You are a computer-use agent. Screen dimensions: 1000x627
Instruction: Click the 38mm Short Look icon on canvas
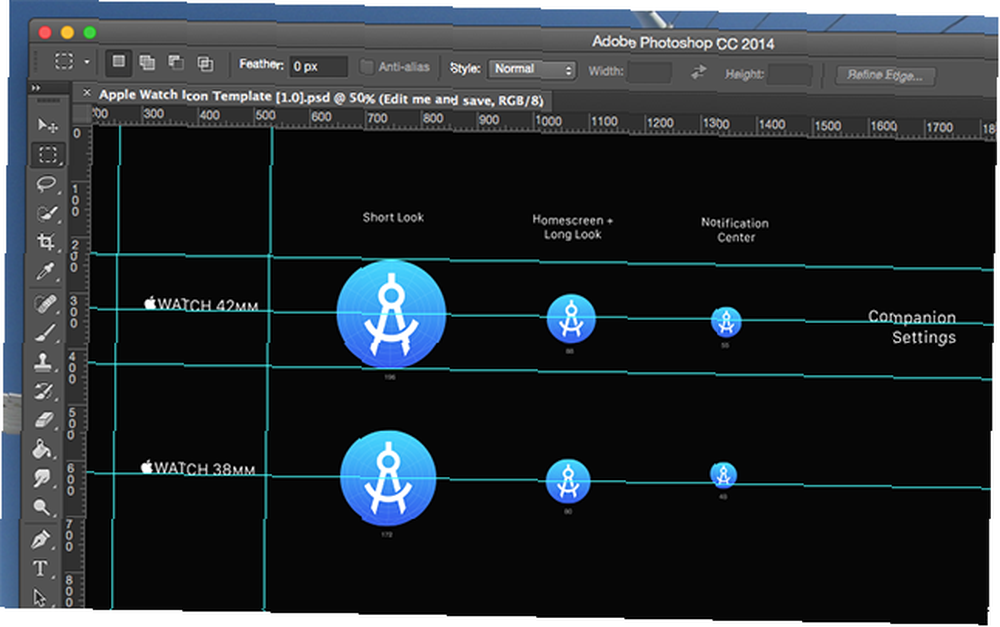coord(388,478)
